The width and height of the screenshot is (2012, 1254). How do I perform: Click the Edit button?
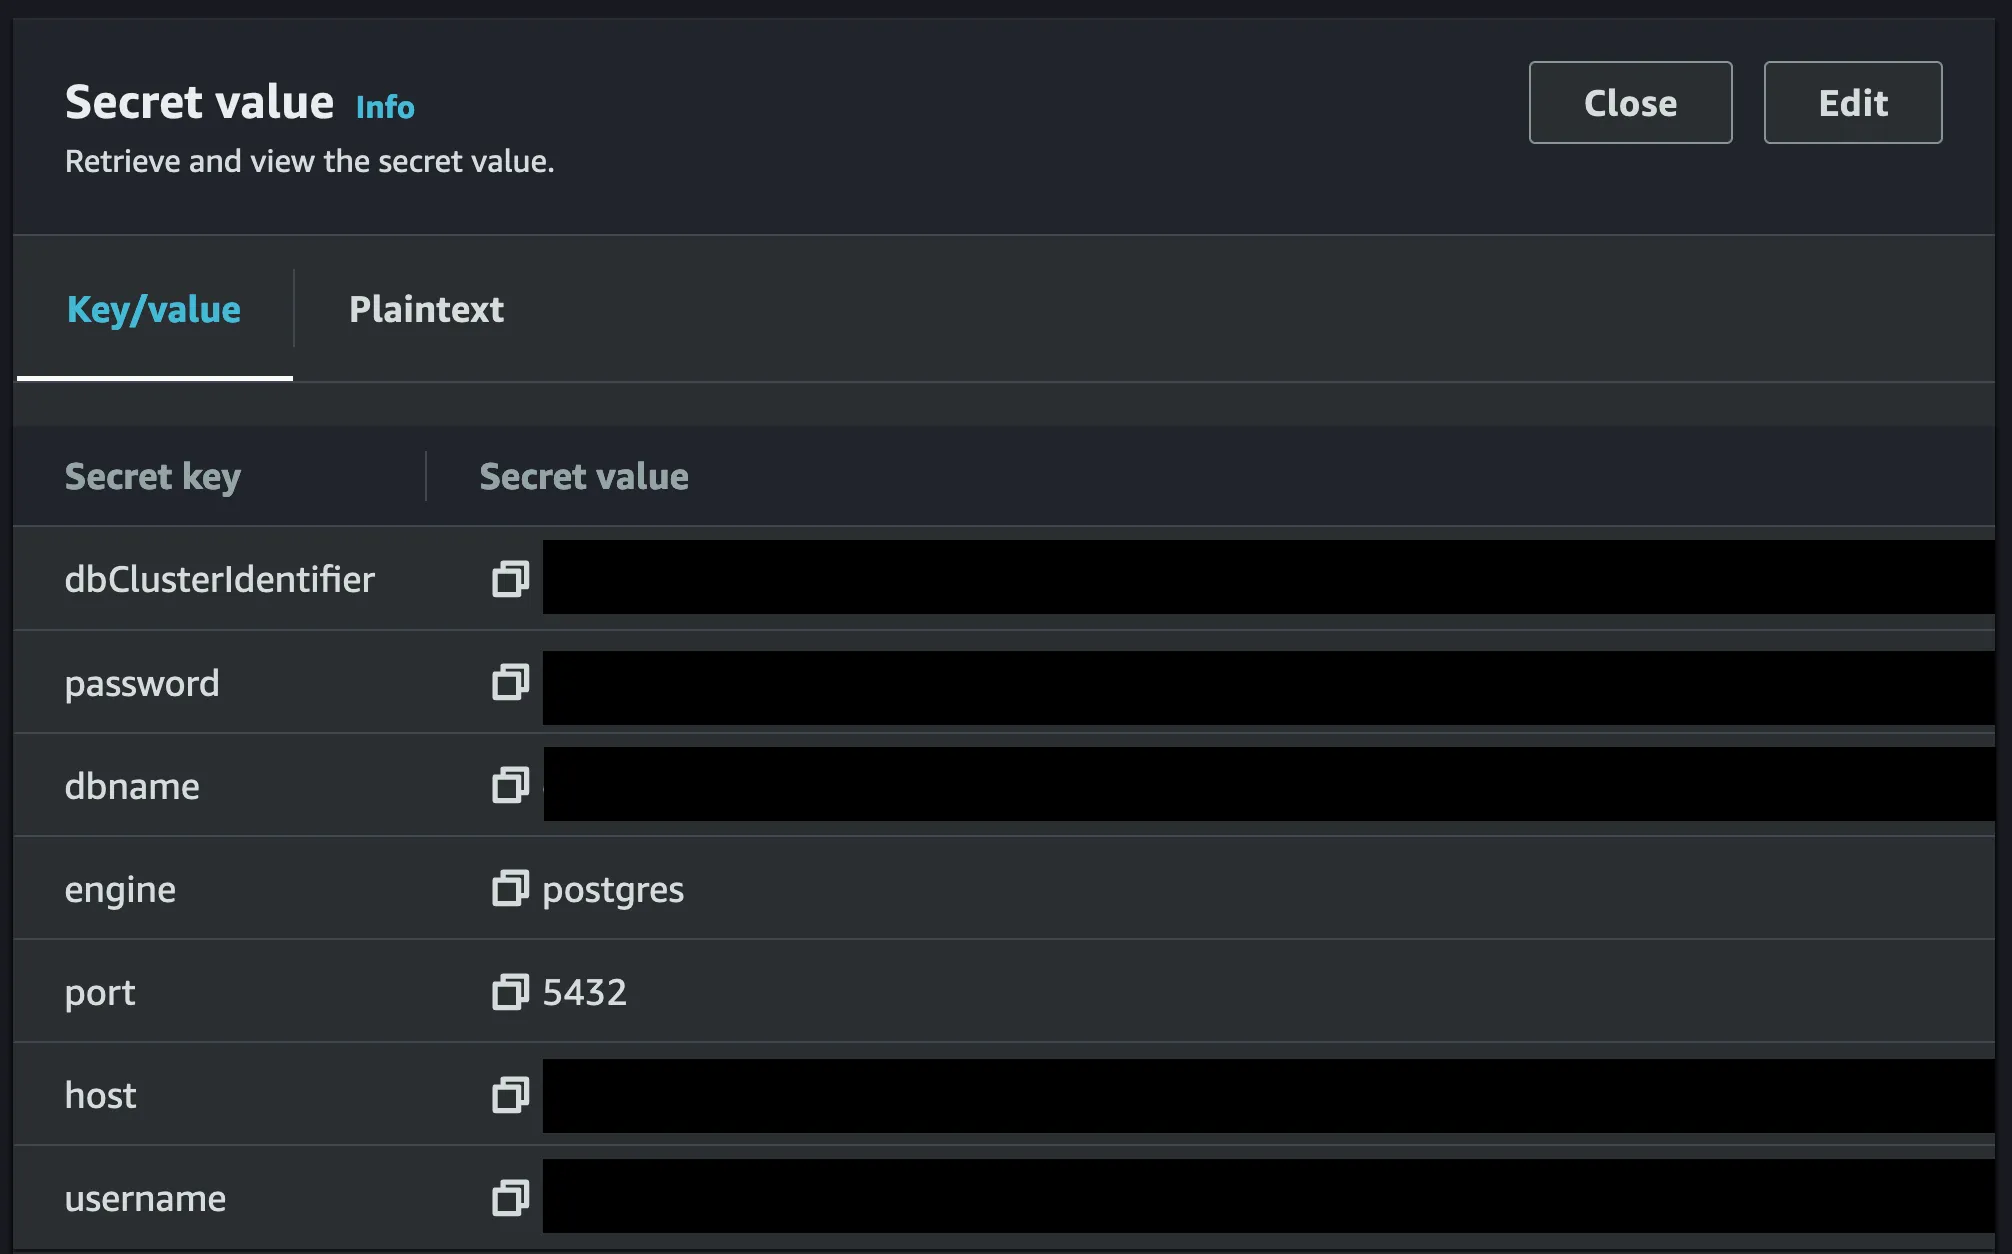coord(1852,103)
